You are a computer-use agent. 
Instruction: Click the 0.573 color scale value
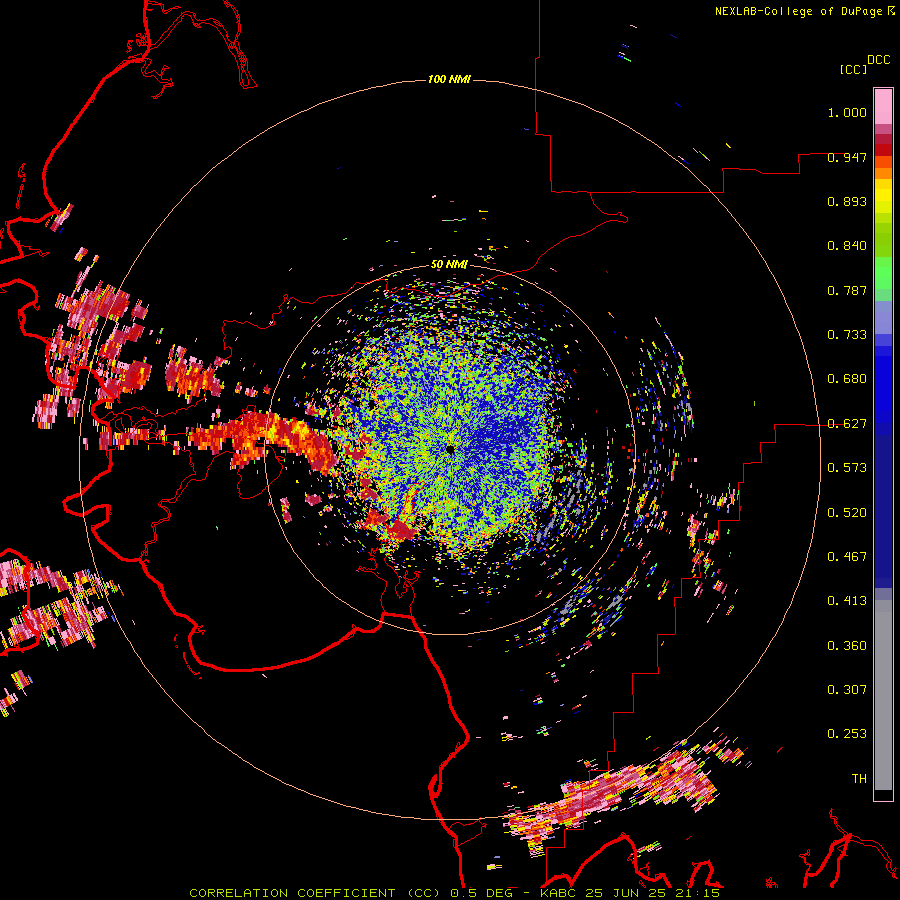847,468
